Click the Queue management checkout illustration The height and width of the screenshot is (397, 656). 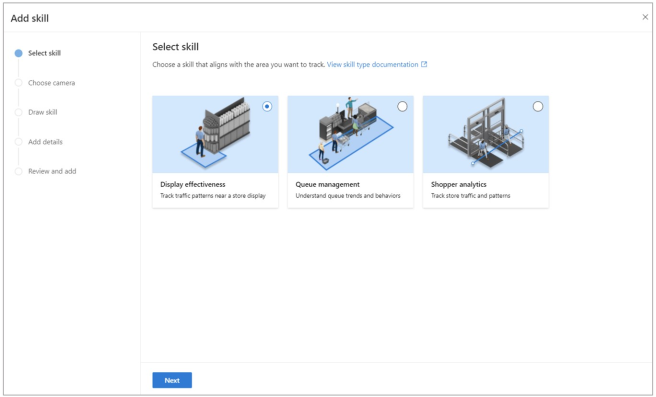351,134
